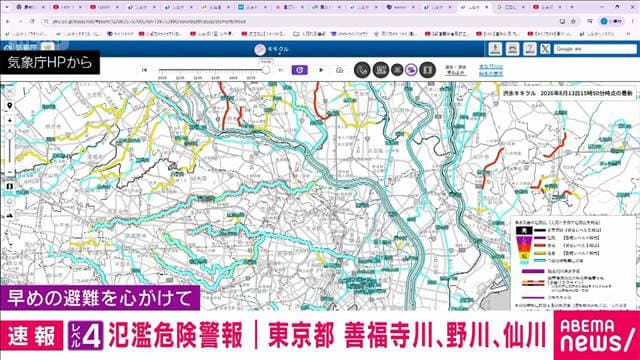
Task: Click the map zoom level slider handle
Action: 10,136
